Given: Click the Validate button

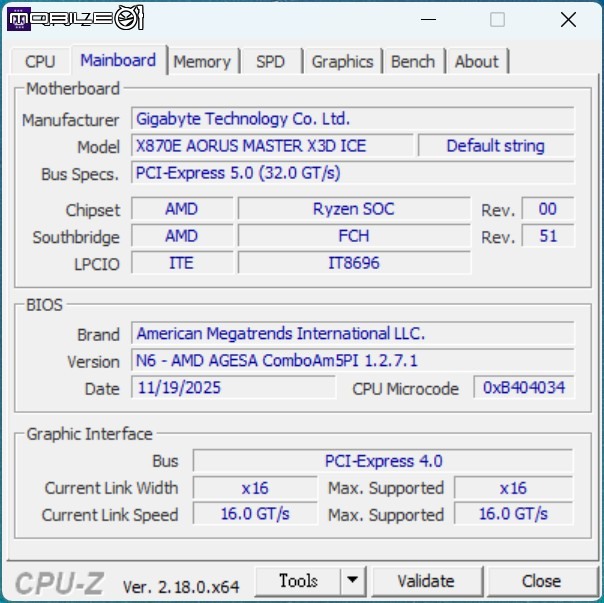Looking at the screenshot, I should click(426, 581).
